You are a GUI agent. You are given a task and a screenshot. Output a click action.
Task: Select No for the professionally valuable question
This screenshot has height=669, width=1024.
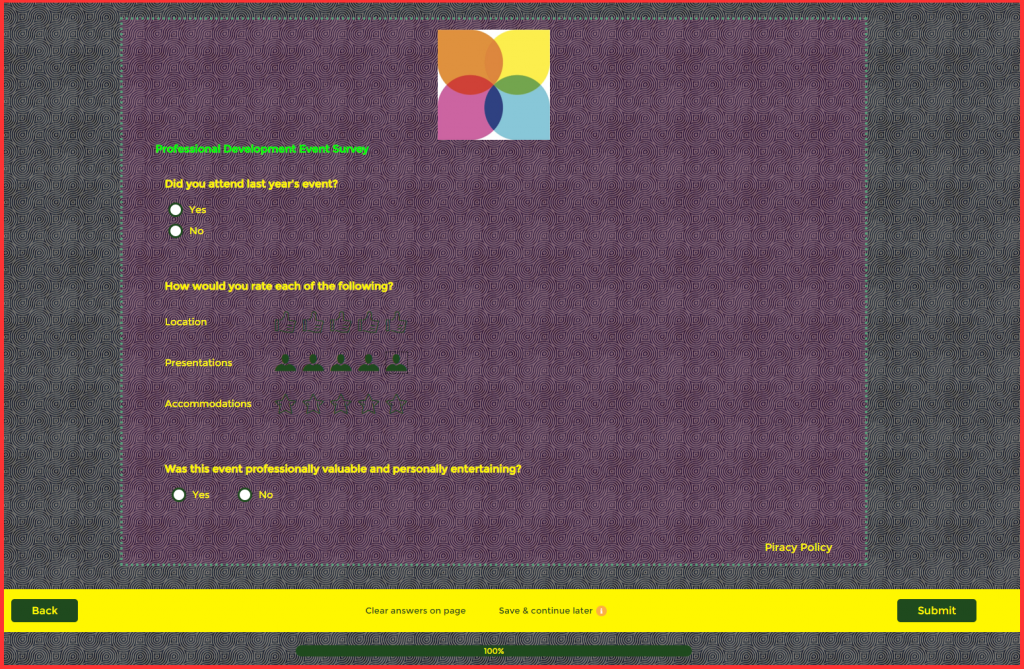pos(245,494)
